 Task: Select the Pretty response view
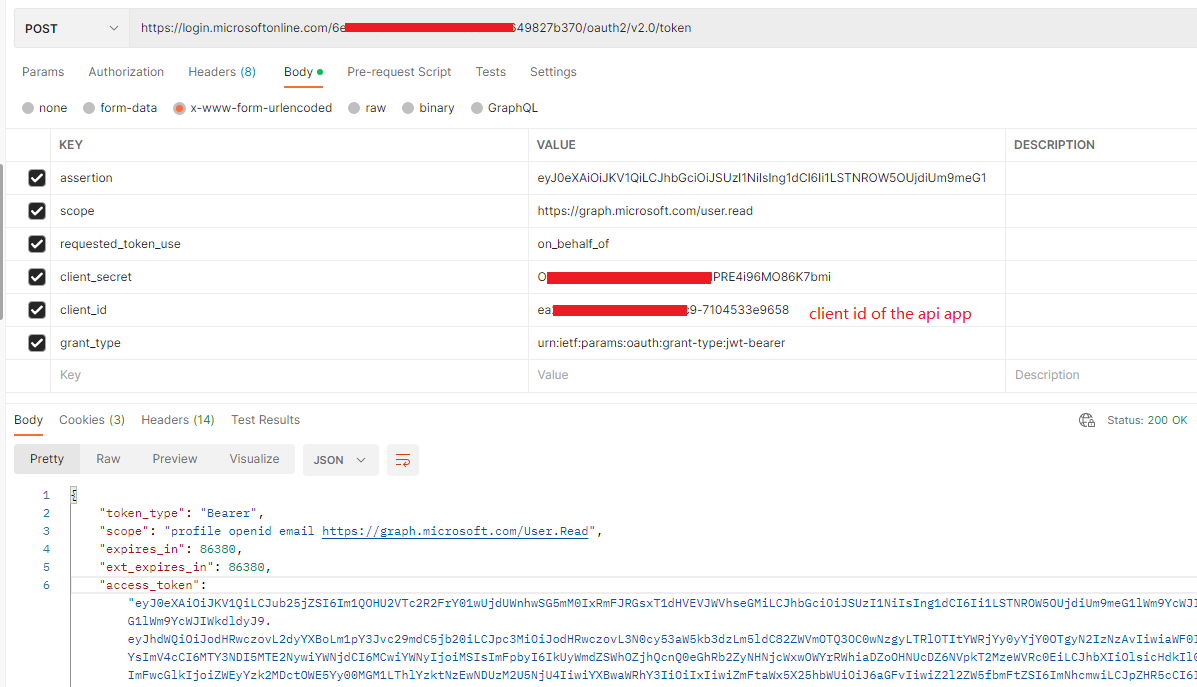coord(46,458)
